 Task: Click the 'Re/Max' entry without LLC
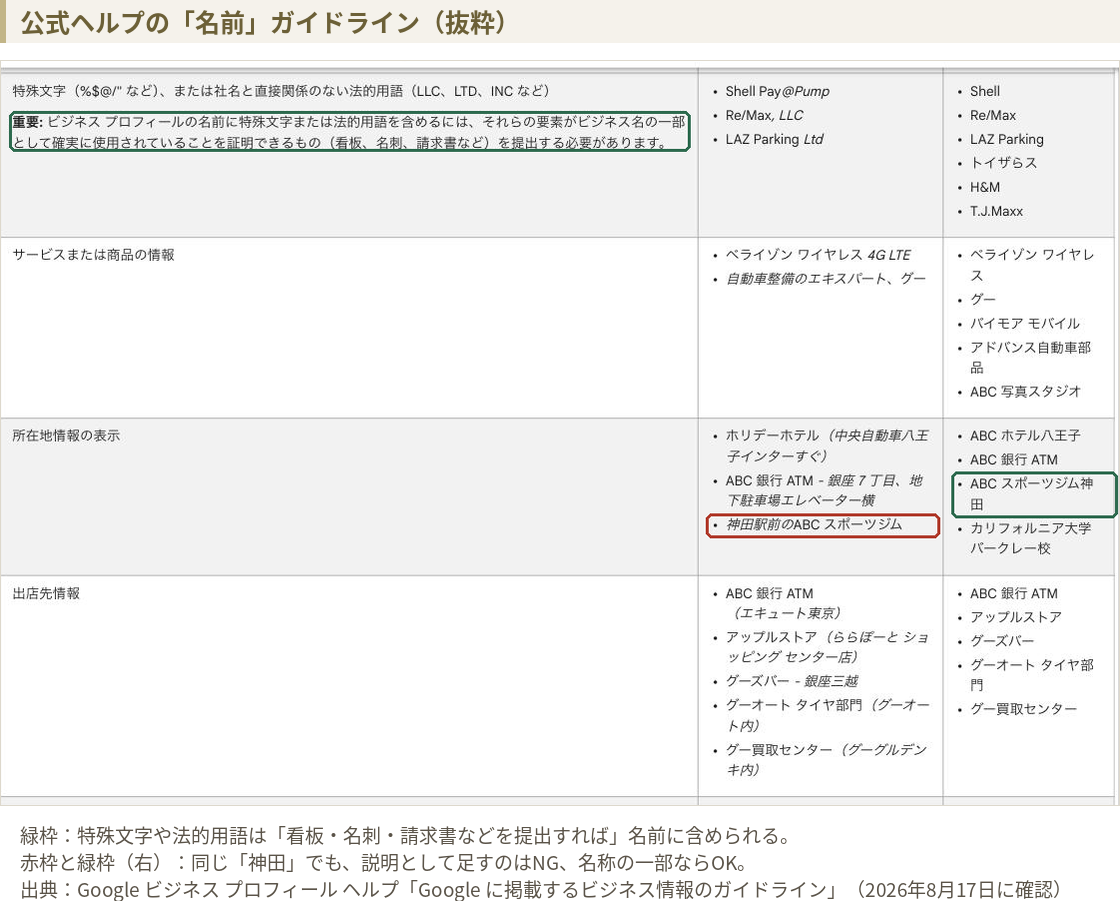pyautogui.click(x=993, y=115)
